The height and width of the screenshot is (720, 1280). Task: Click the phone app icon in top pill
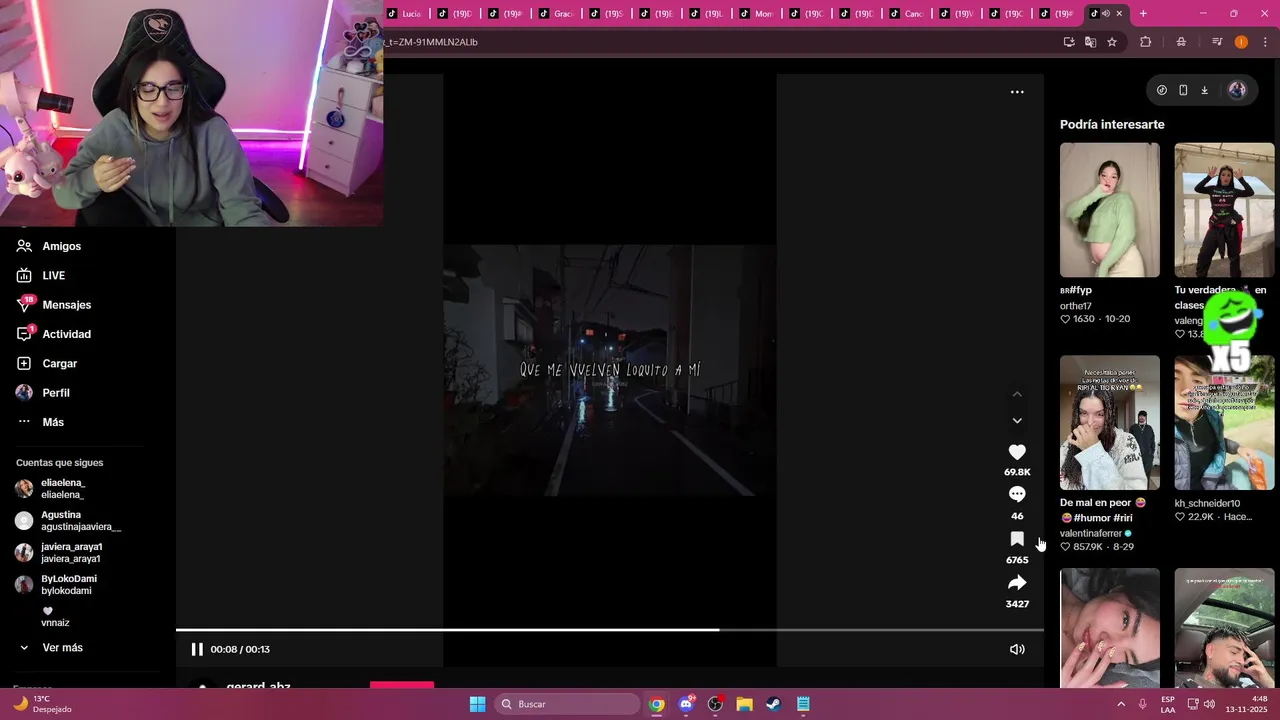[x=1183, y=90]
